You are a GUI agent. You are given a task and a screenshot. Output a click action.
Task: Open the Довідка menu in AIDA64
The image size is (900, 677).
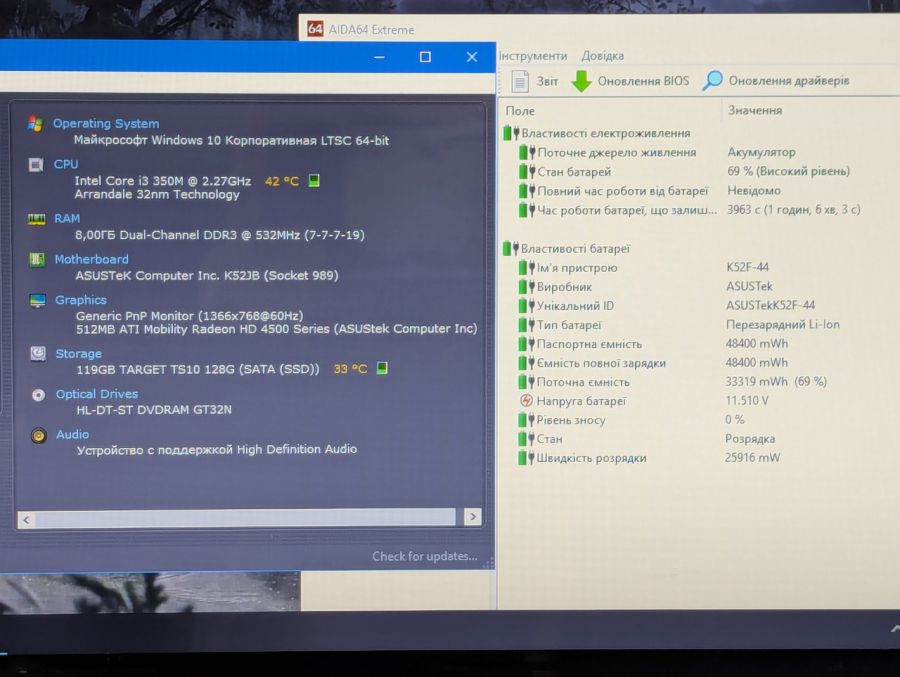coord(603,56)
